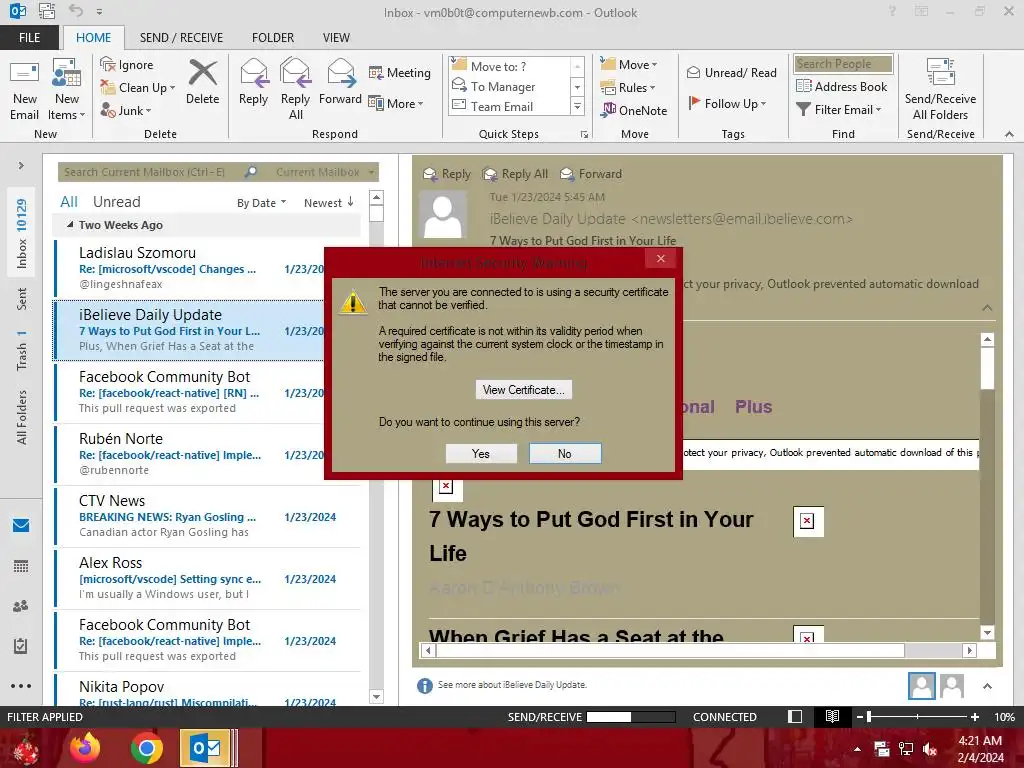Open Chrome from the taskbar
Image resolution: width=1024 pixels, height=768 pixels.
click(x=146, y=748)
